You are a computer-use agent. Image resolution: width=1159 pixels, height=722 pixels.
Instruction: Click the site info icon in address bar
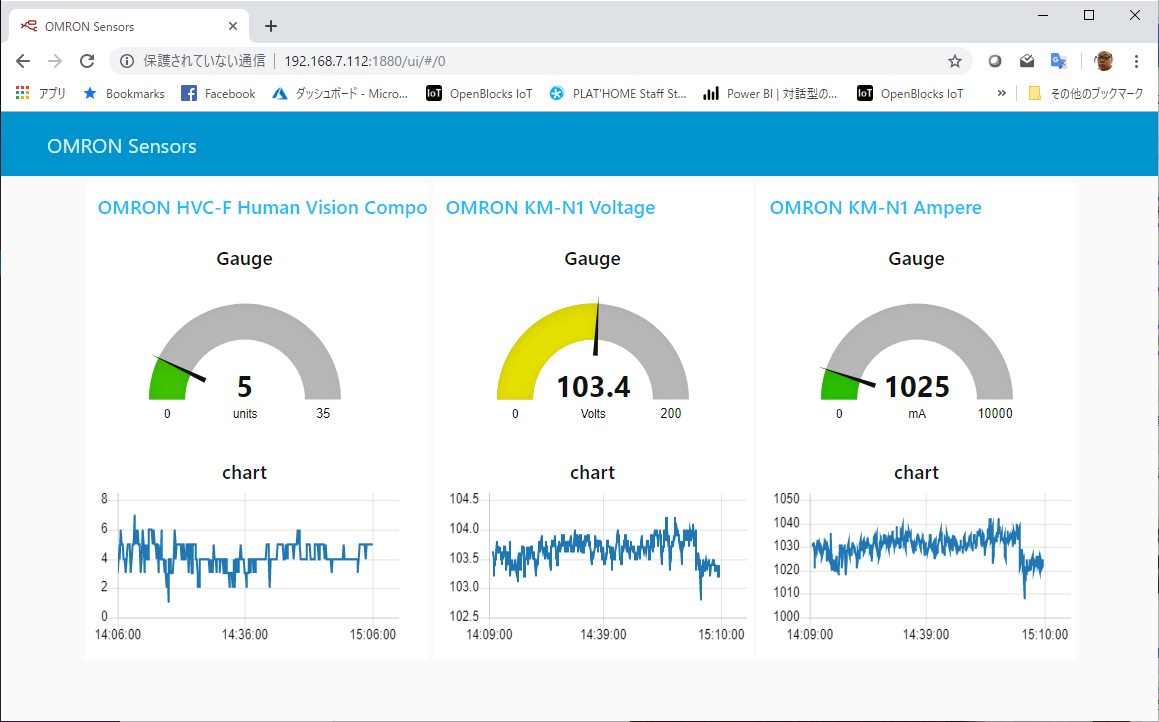pyautogui.click(x=127, y=61)
